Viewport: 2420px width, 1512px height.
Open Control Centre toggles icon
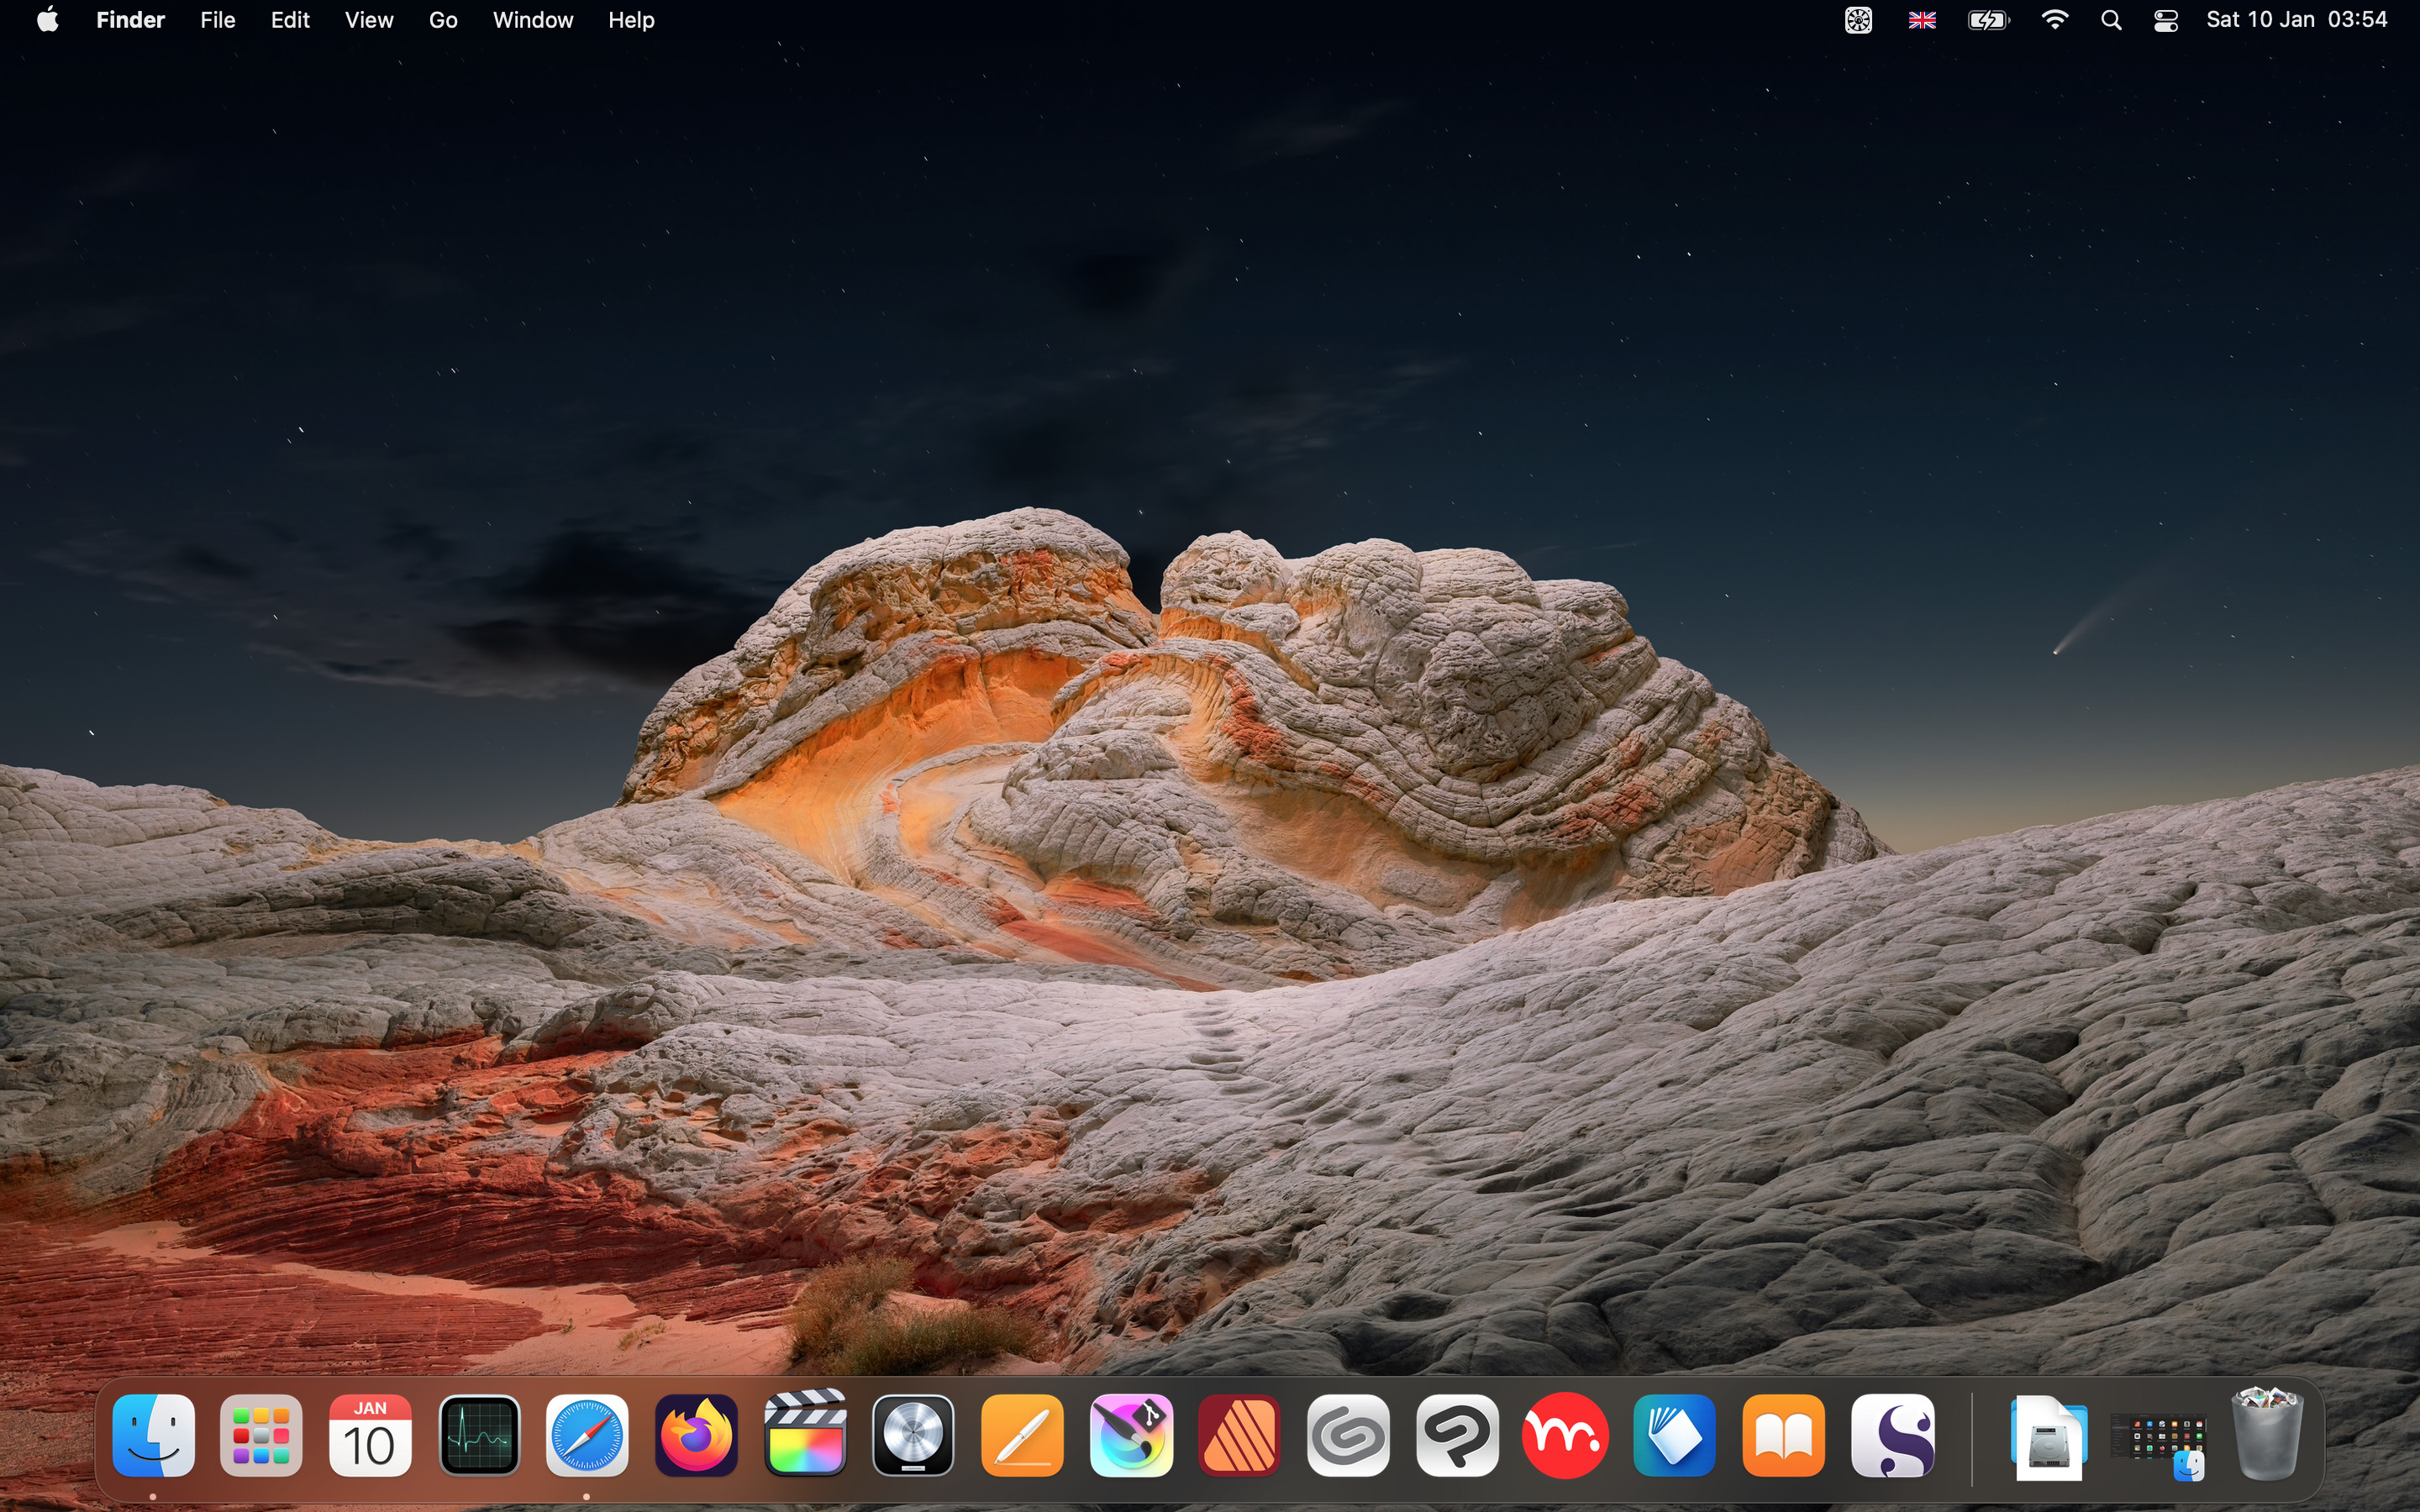2166,20
